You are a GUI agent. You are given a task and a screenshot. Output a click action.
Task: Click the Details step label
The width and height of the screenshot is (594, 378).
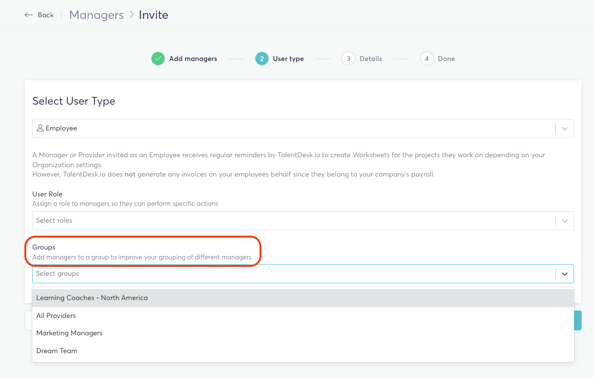click(x=371, y=59)
